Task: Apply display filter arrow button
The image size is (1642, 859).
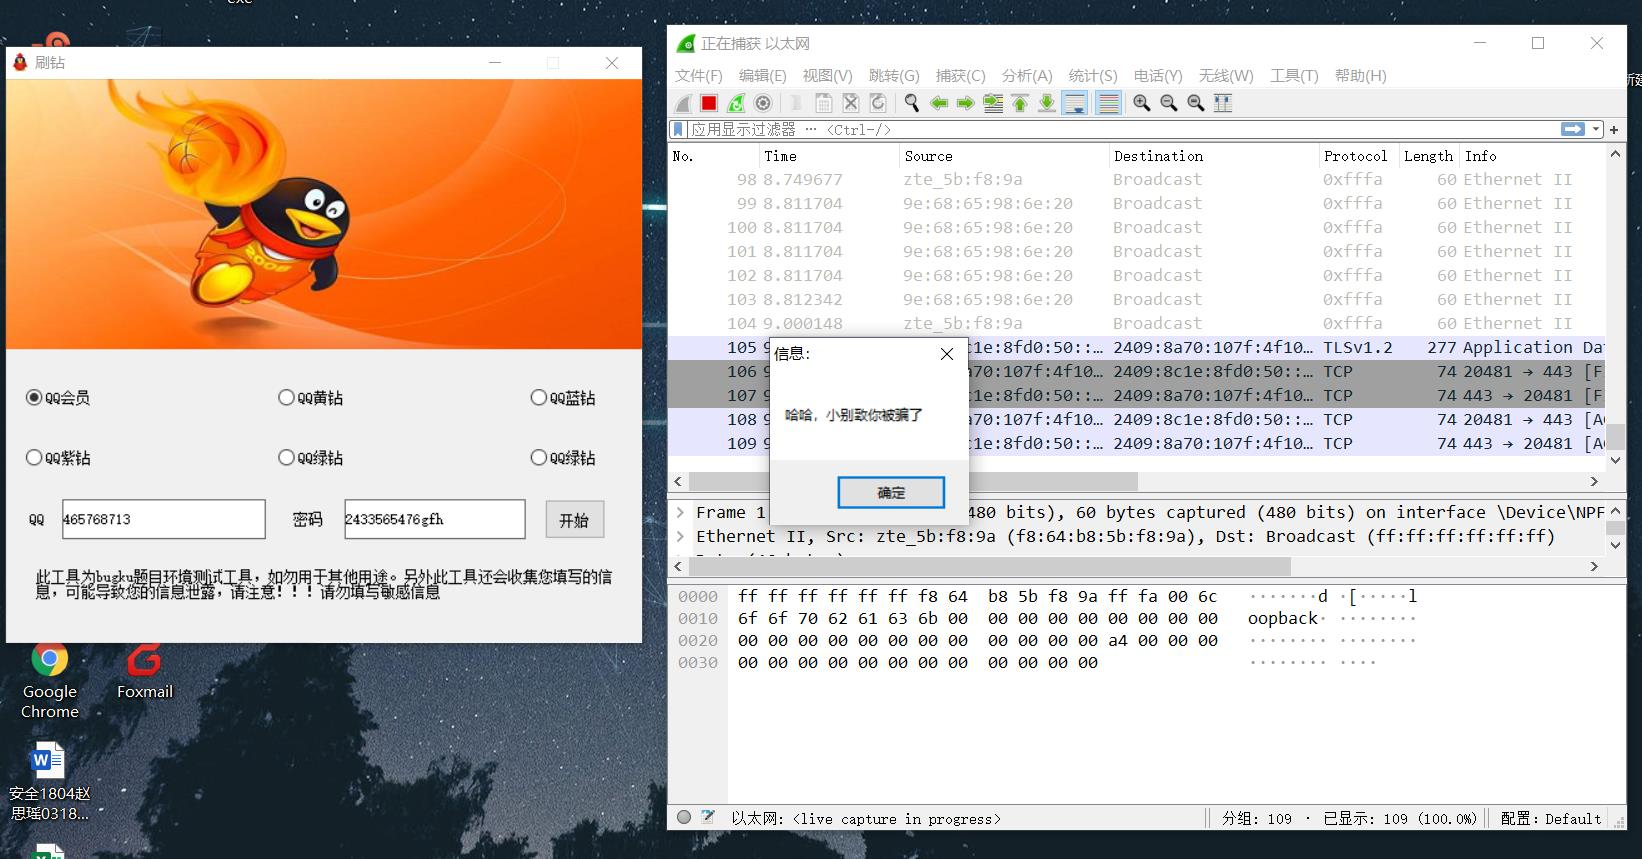Action: [1573, 129]
